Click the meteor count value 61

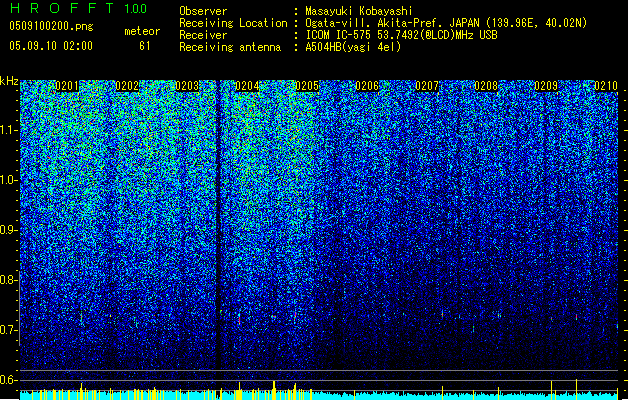coord(145,46)
